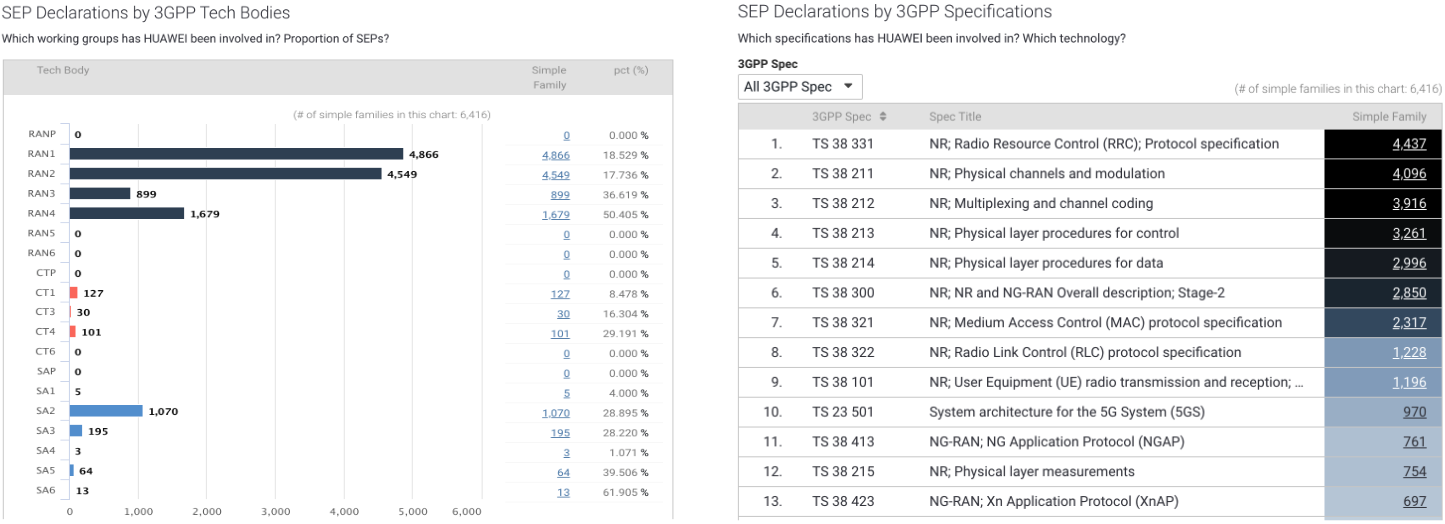The image size is (1445, 524).
Task: Open SA1 simple family link 5
Action: coord(567,393)
